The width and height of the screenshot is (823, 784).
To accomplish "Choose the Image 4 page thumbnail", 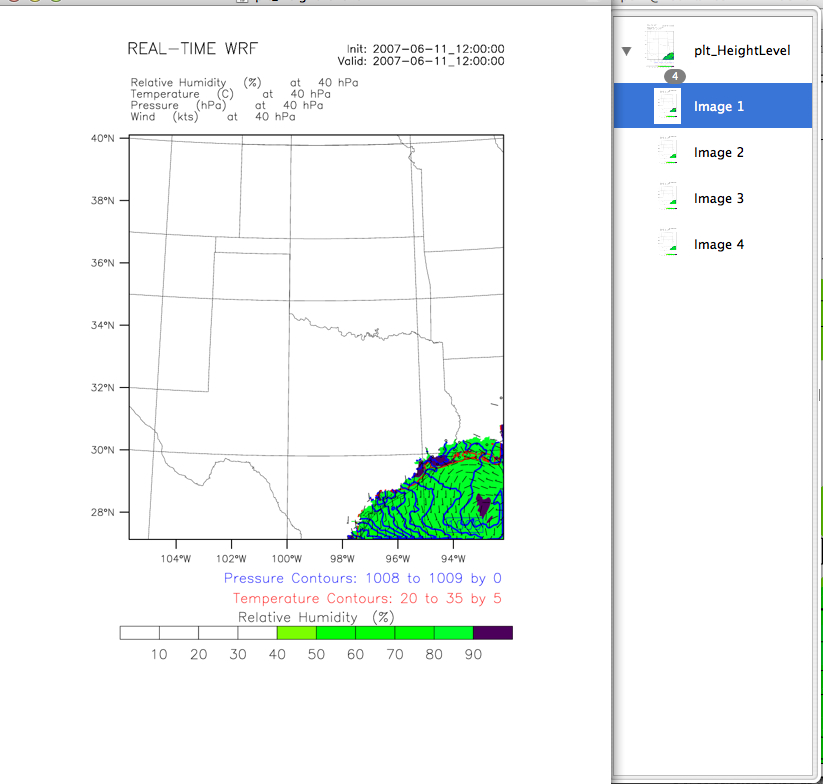I will click(667, 244).
